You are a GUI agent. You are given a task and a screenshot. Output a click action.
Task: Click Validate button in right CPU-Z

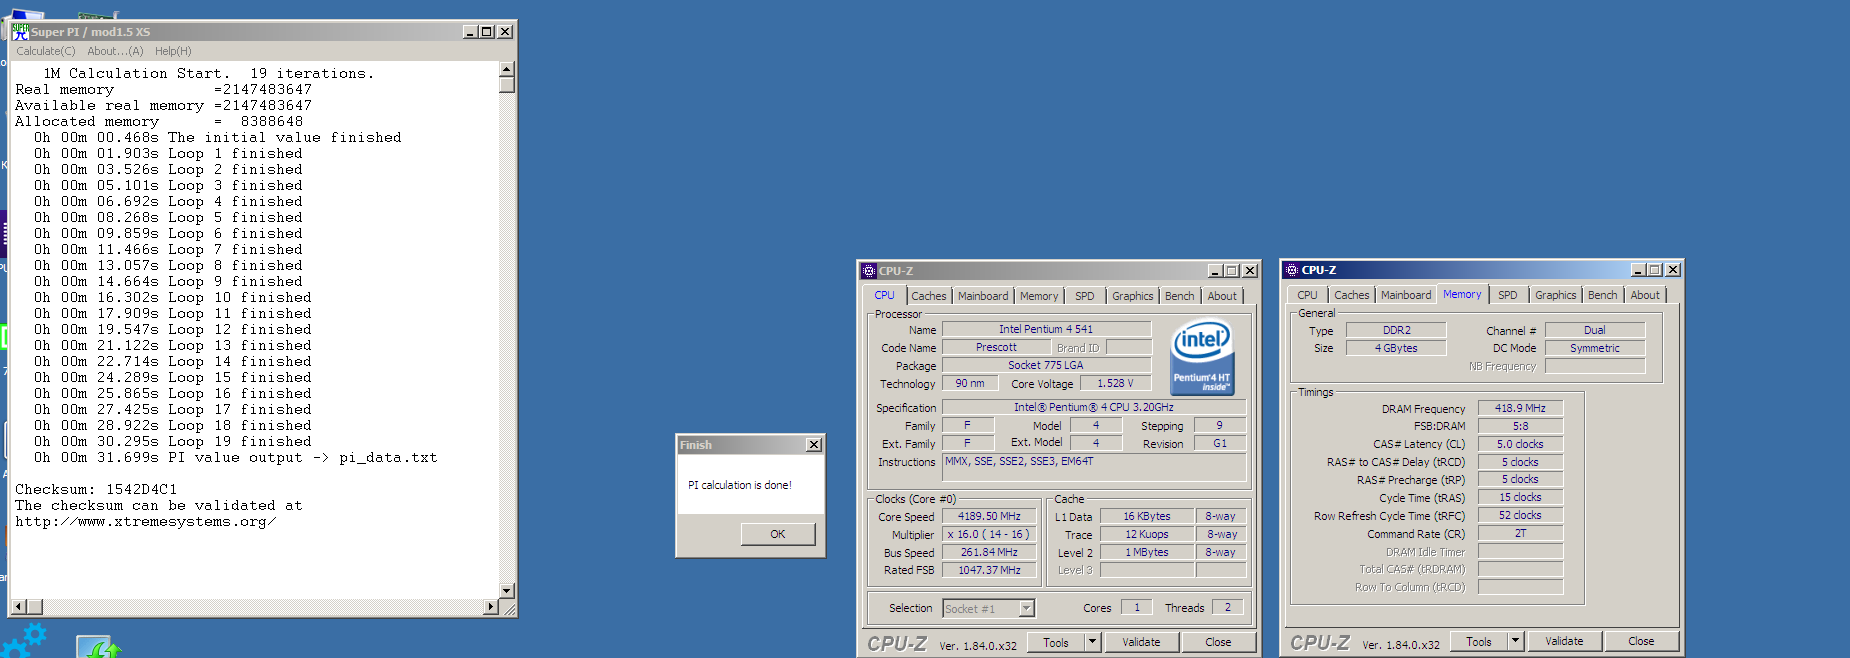[x=1564, y=642]
